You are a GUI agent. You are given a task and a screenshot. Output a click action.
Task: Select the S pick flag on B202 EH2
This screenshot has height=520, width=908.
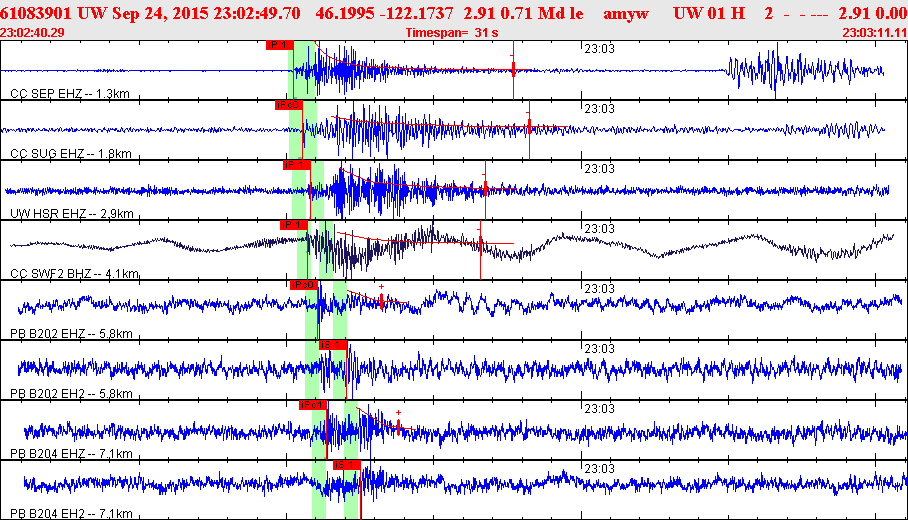332,345
